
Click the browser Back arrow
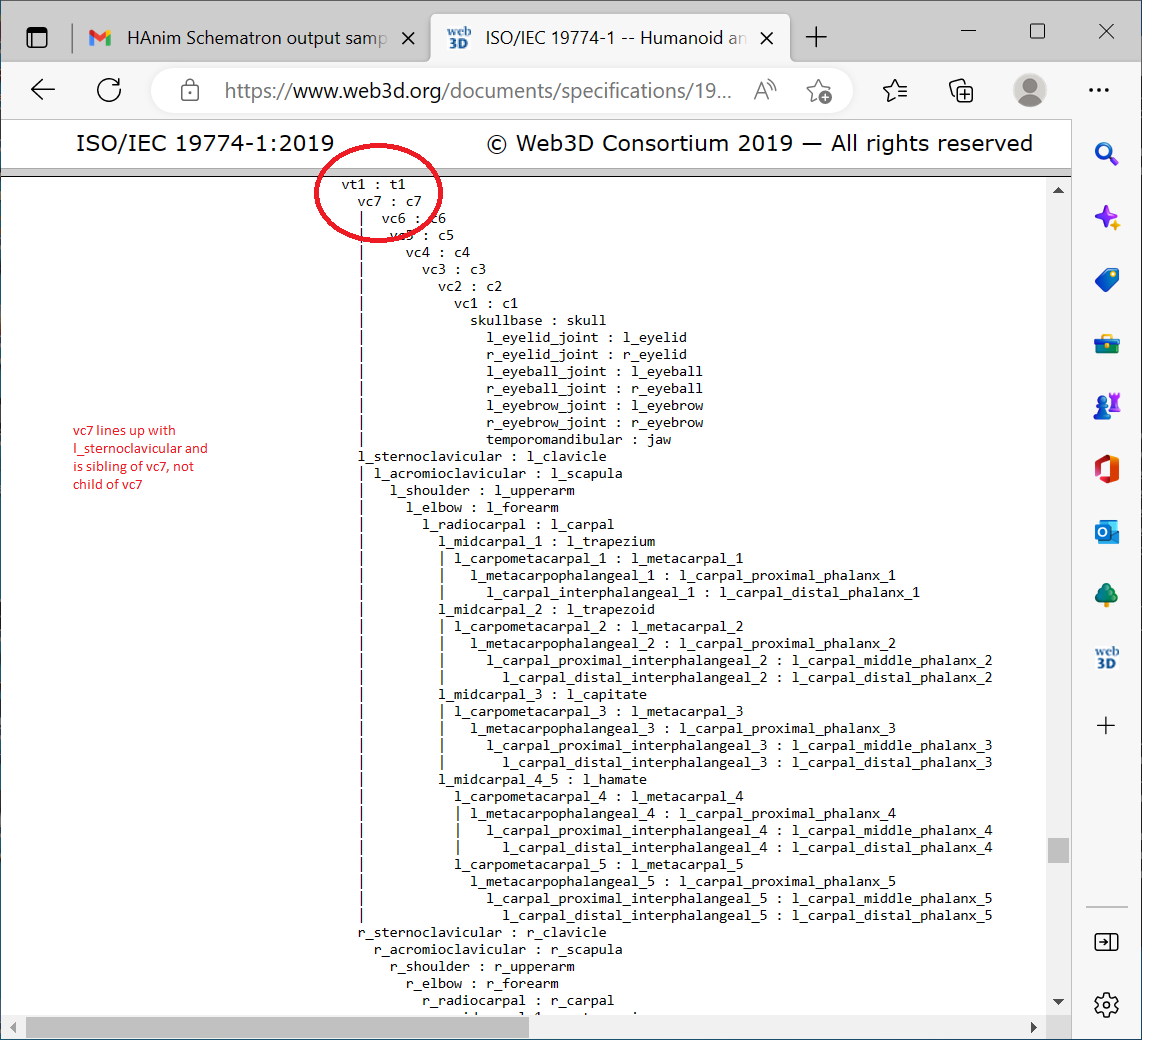point(43,90)
